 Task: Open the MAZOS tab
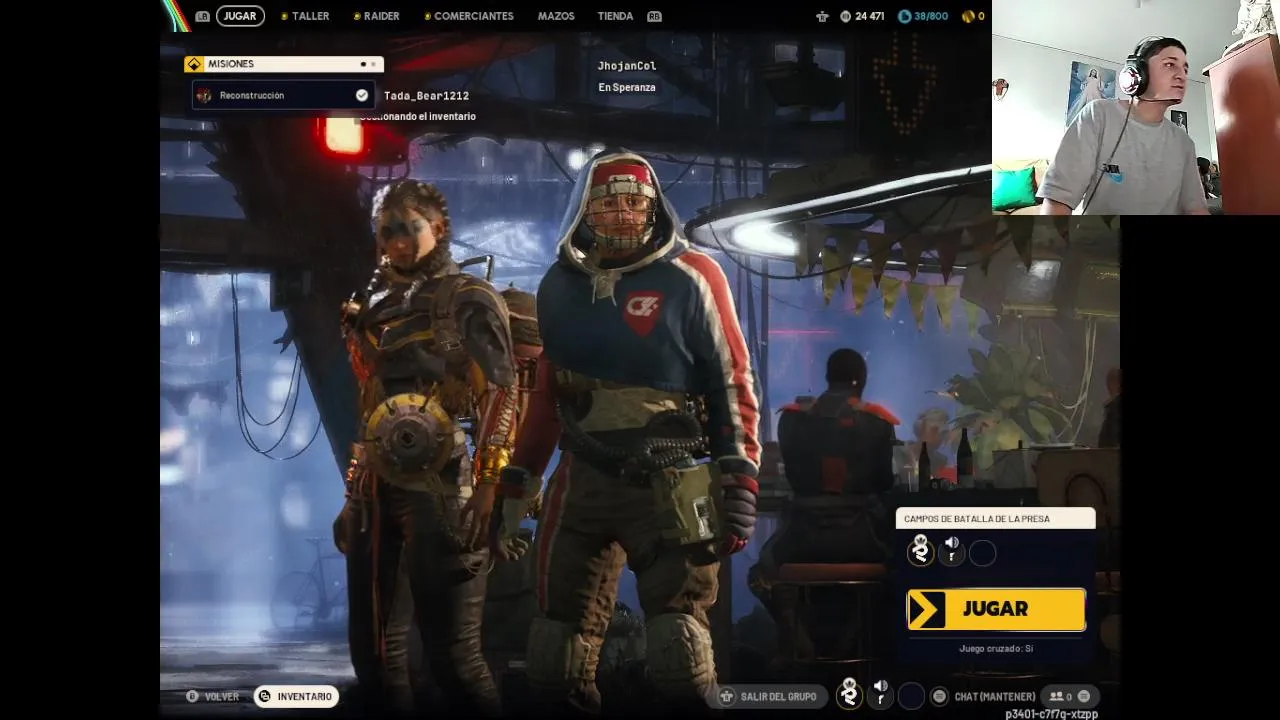click(x=556, y=16)
